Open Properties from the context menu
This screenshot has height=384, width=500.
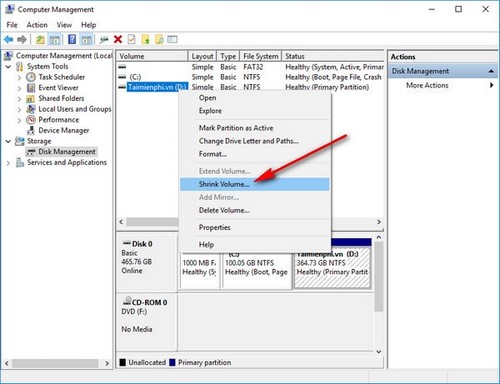(x=255, y=227)
